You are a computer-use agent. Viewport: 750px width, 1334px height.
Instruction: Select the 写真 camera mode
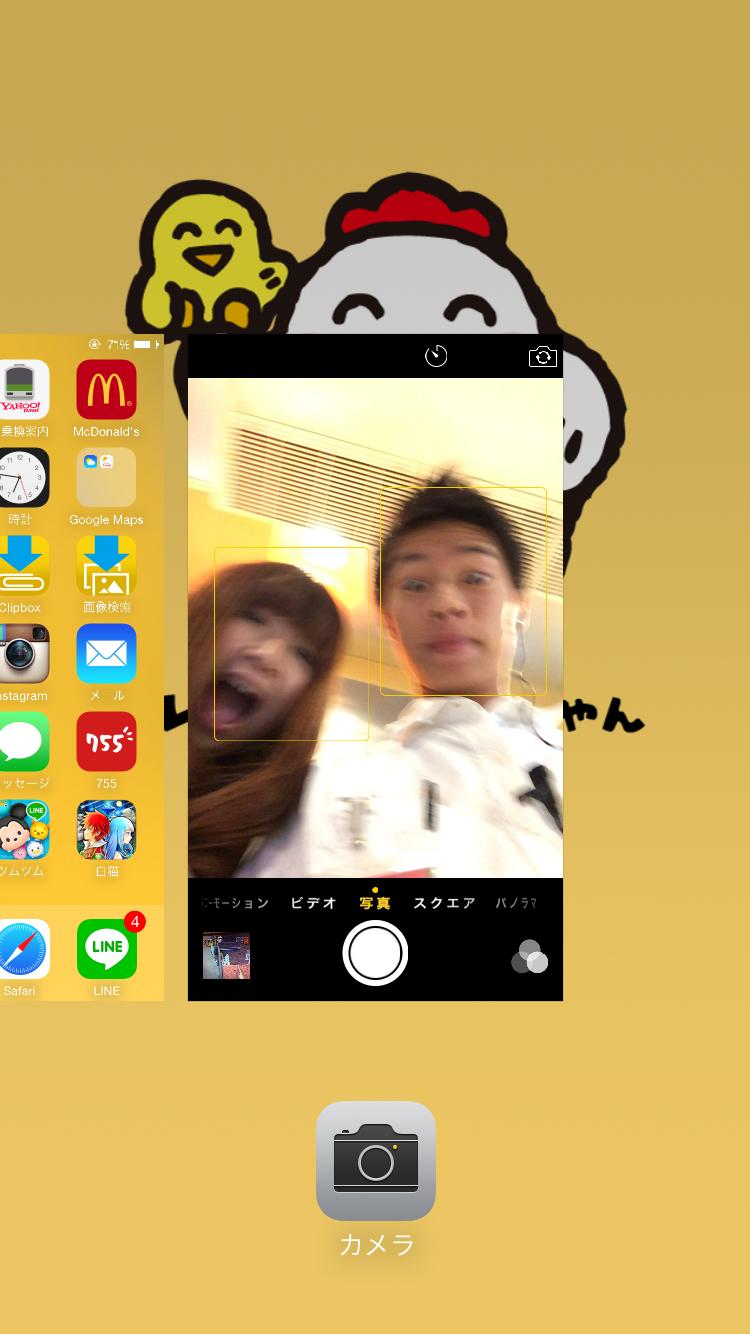tap(375, 903)
